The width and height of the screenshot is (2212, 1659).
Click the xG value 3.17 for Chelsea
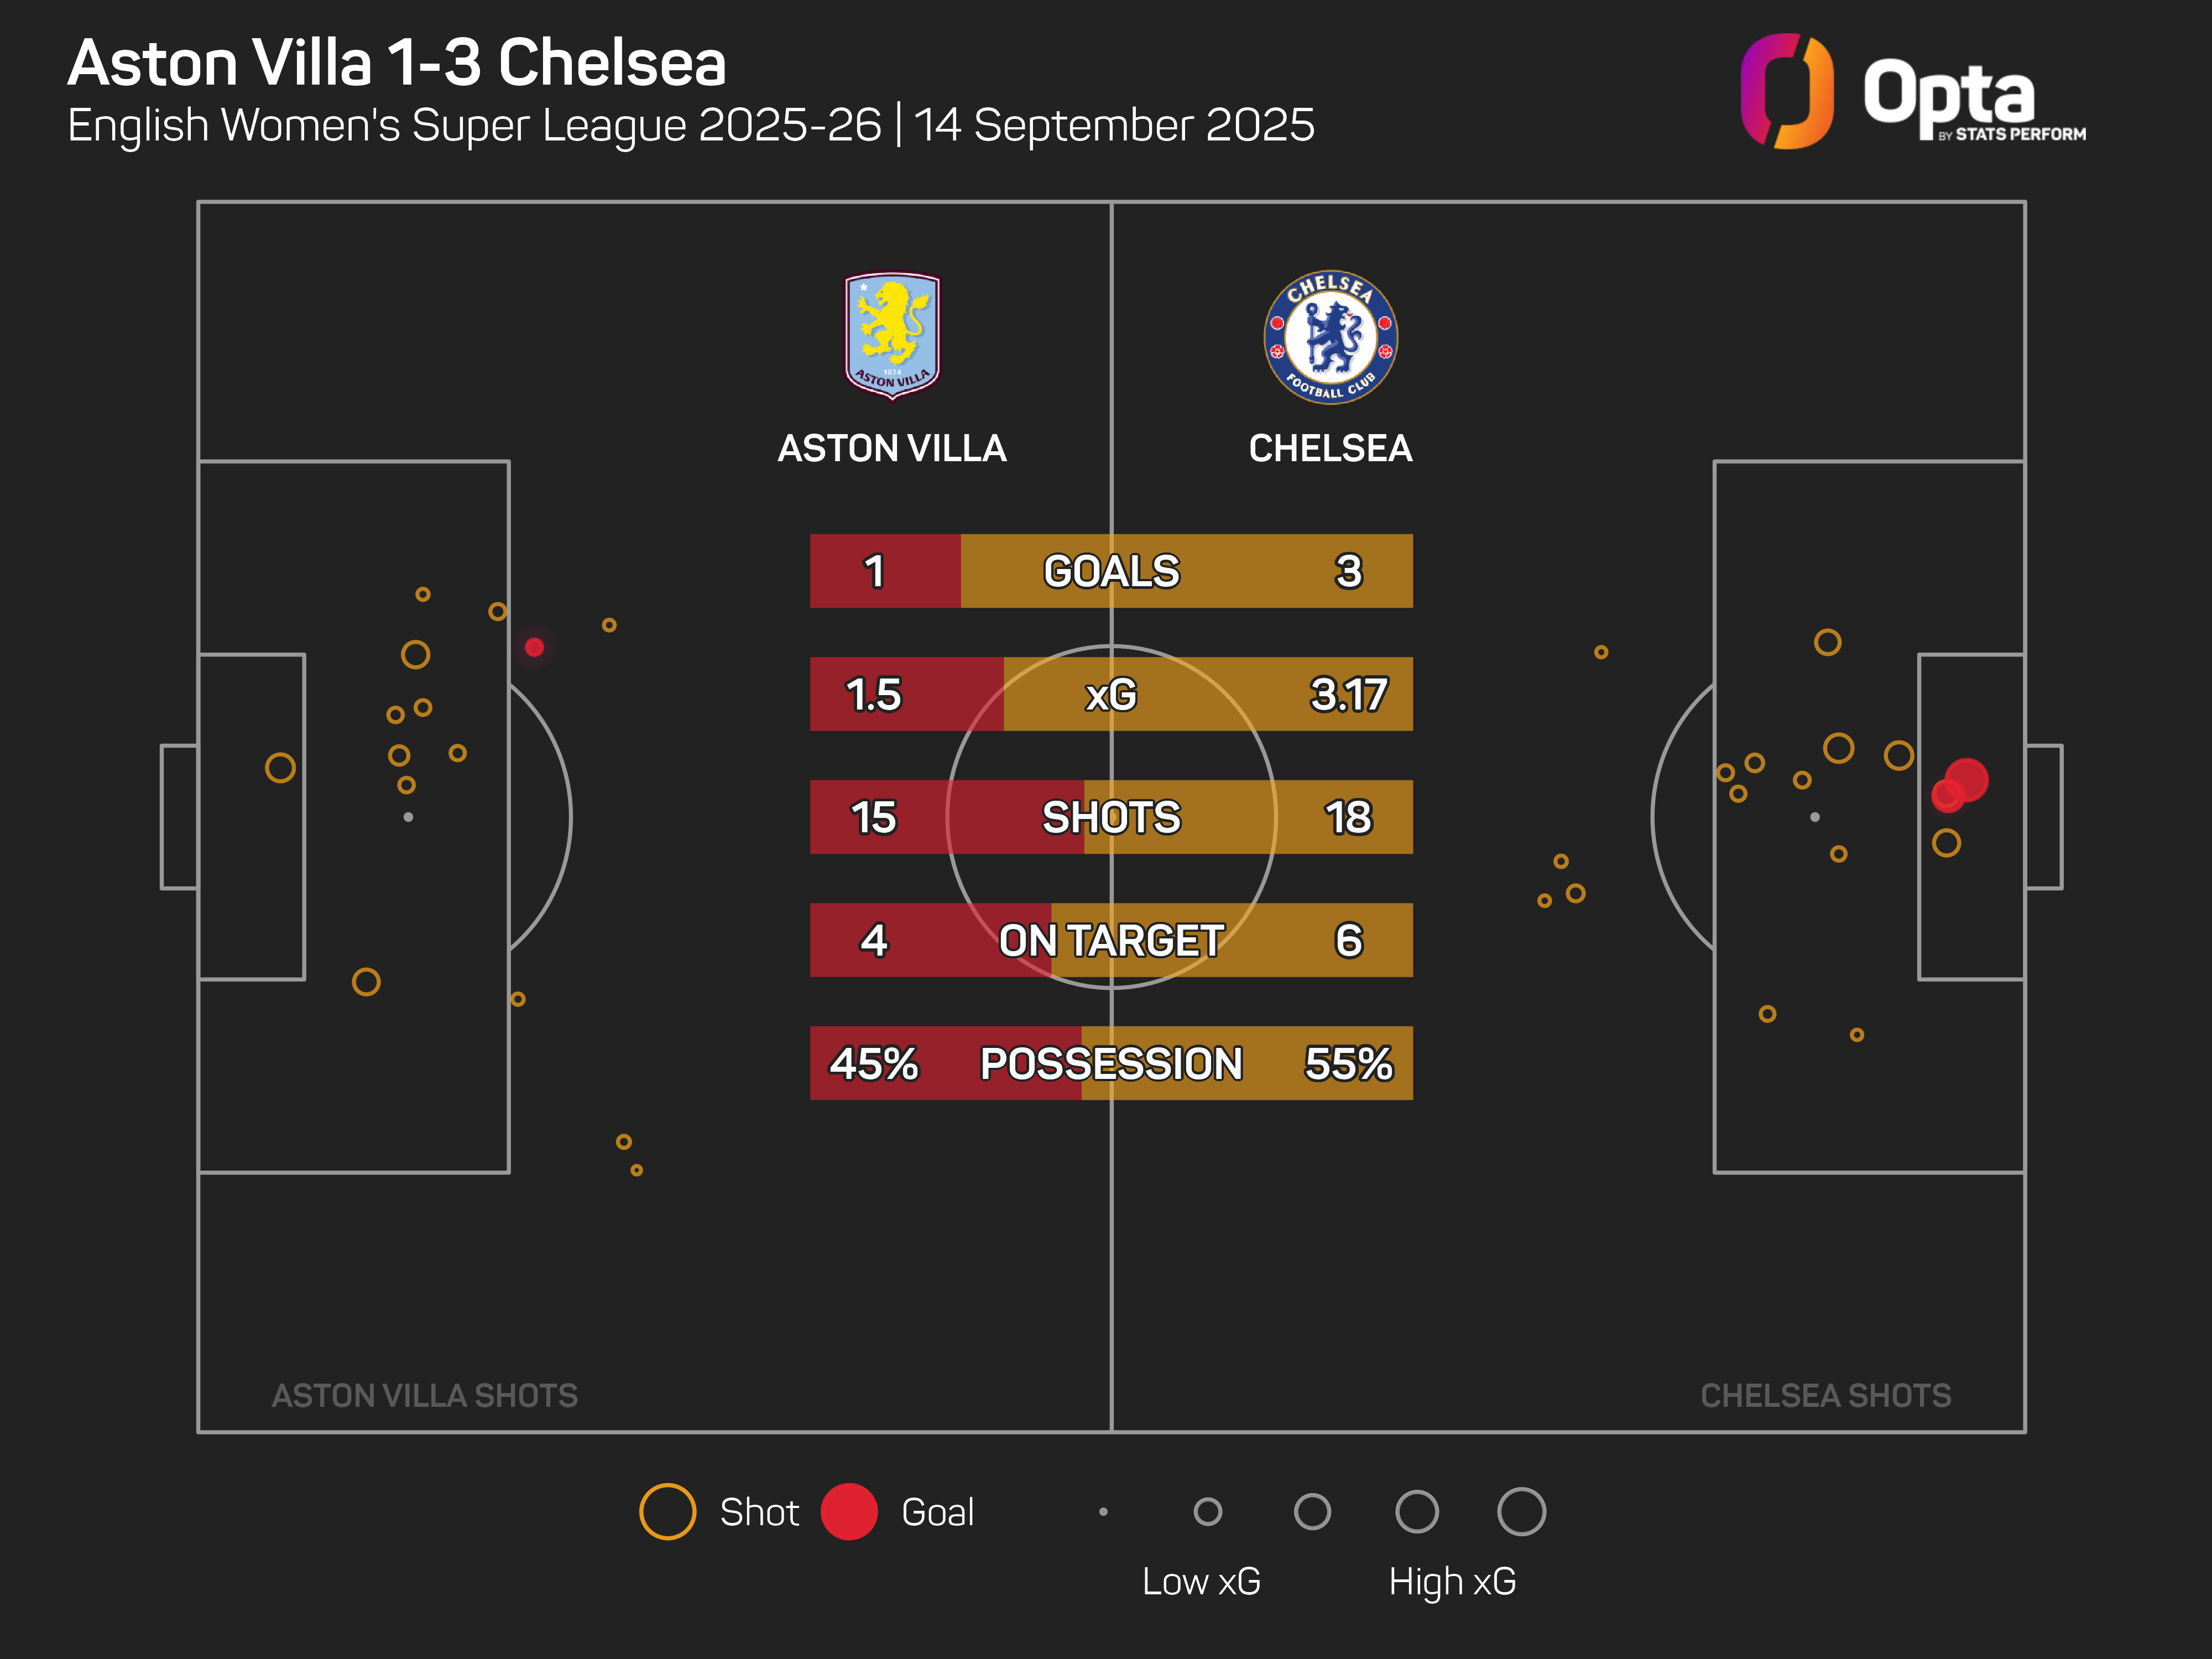click(x=1348, y=694)
